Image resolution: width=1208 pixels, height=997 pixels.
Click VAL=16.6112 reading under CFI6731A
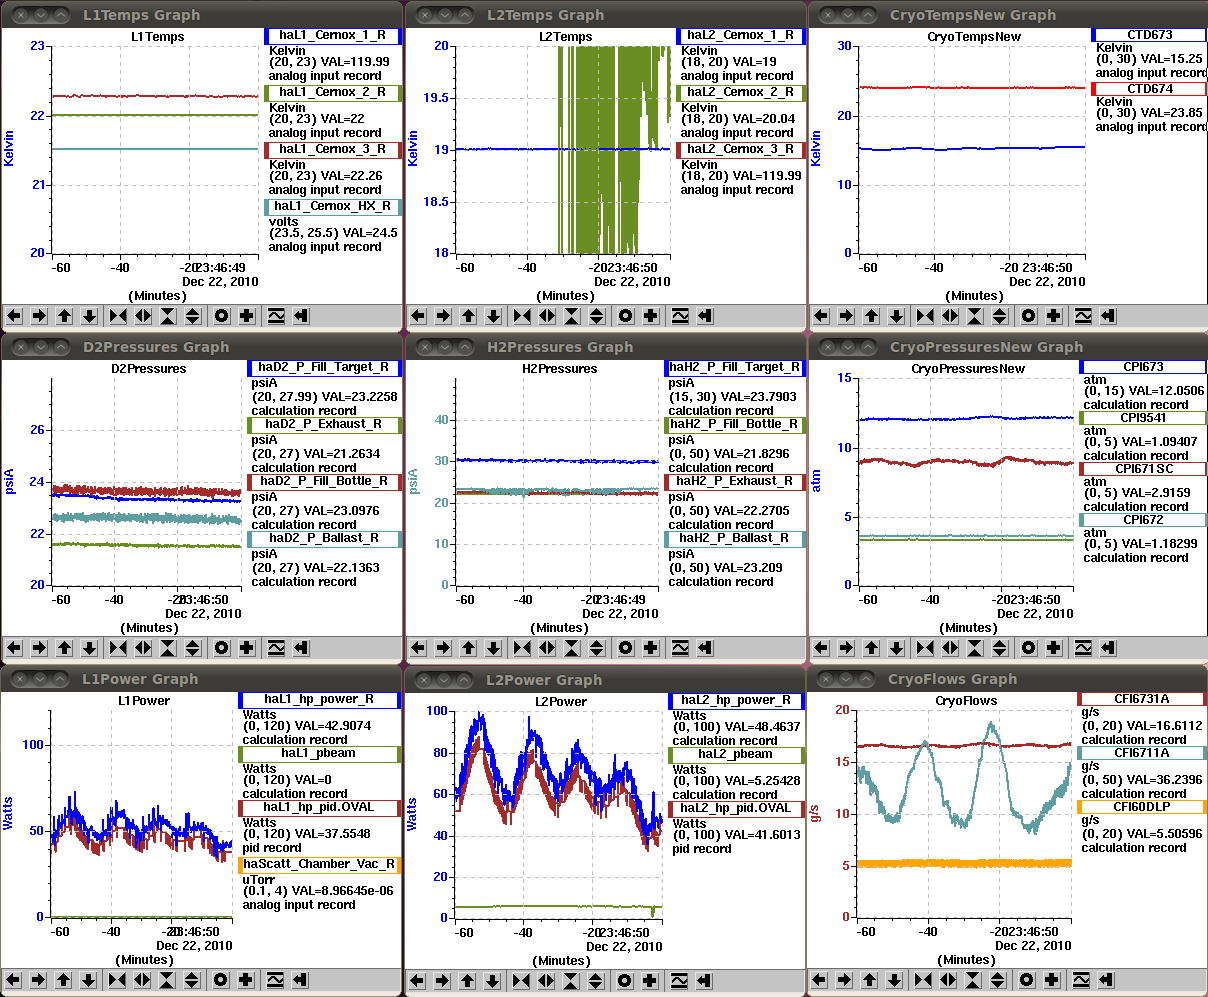(1162, 727)
